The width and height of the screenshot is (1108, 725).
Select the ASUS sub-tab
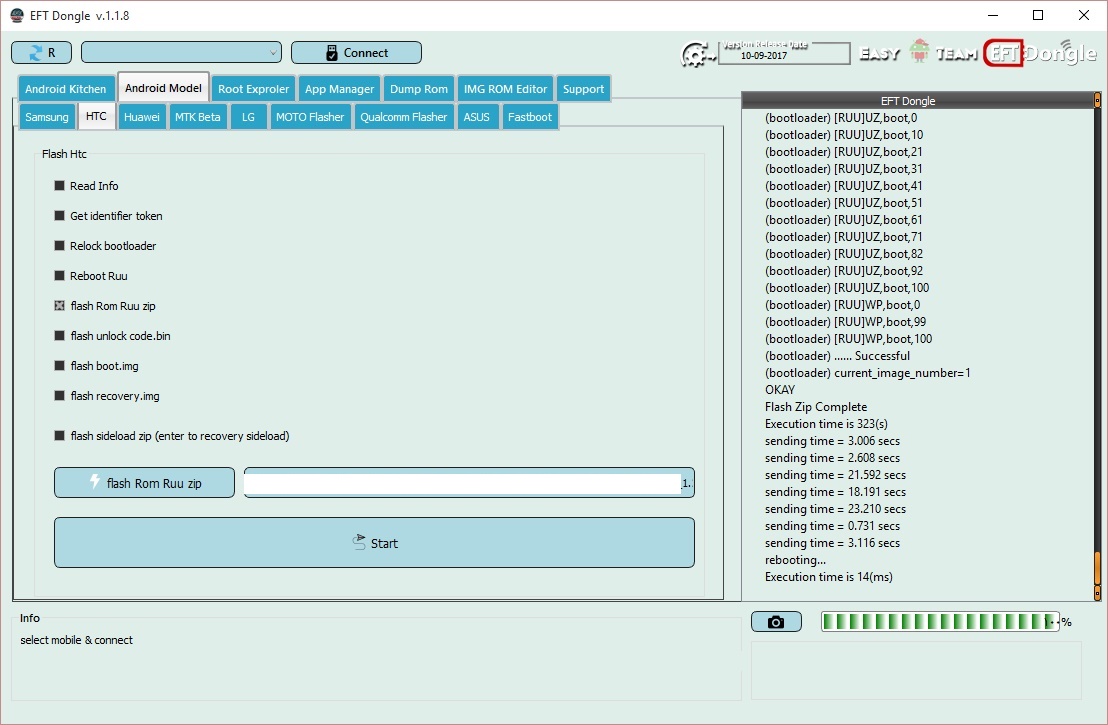click(x=476, y=117)
